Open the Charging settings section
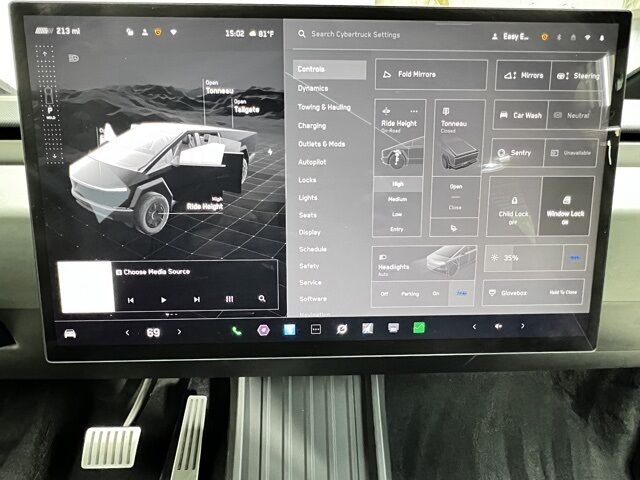Screen dimensions: 640x480 [312, 126]
